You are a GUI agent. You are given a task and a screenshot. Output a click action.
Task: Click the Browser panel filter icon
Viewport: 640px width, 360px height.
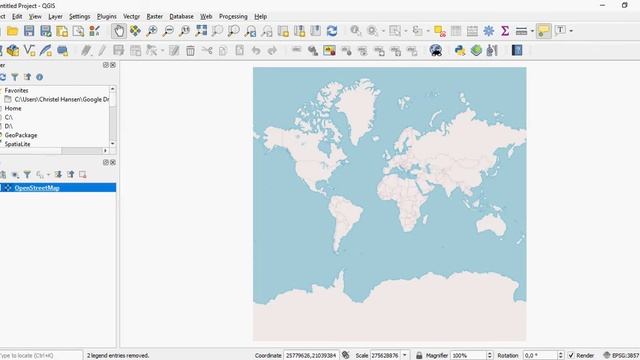[x=15, y=77]
